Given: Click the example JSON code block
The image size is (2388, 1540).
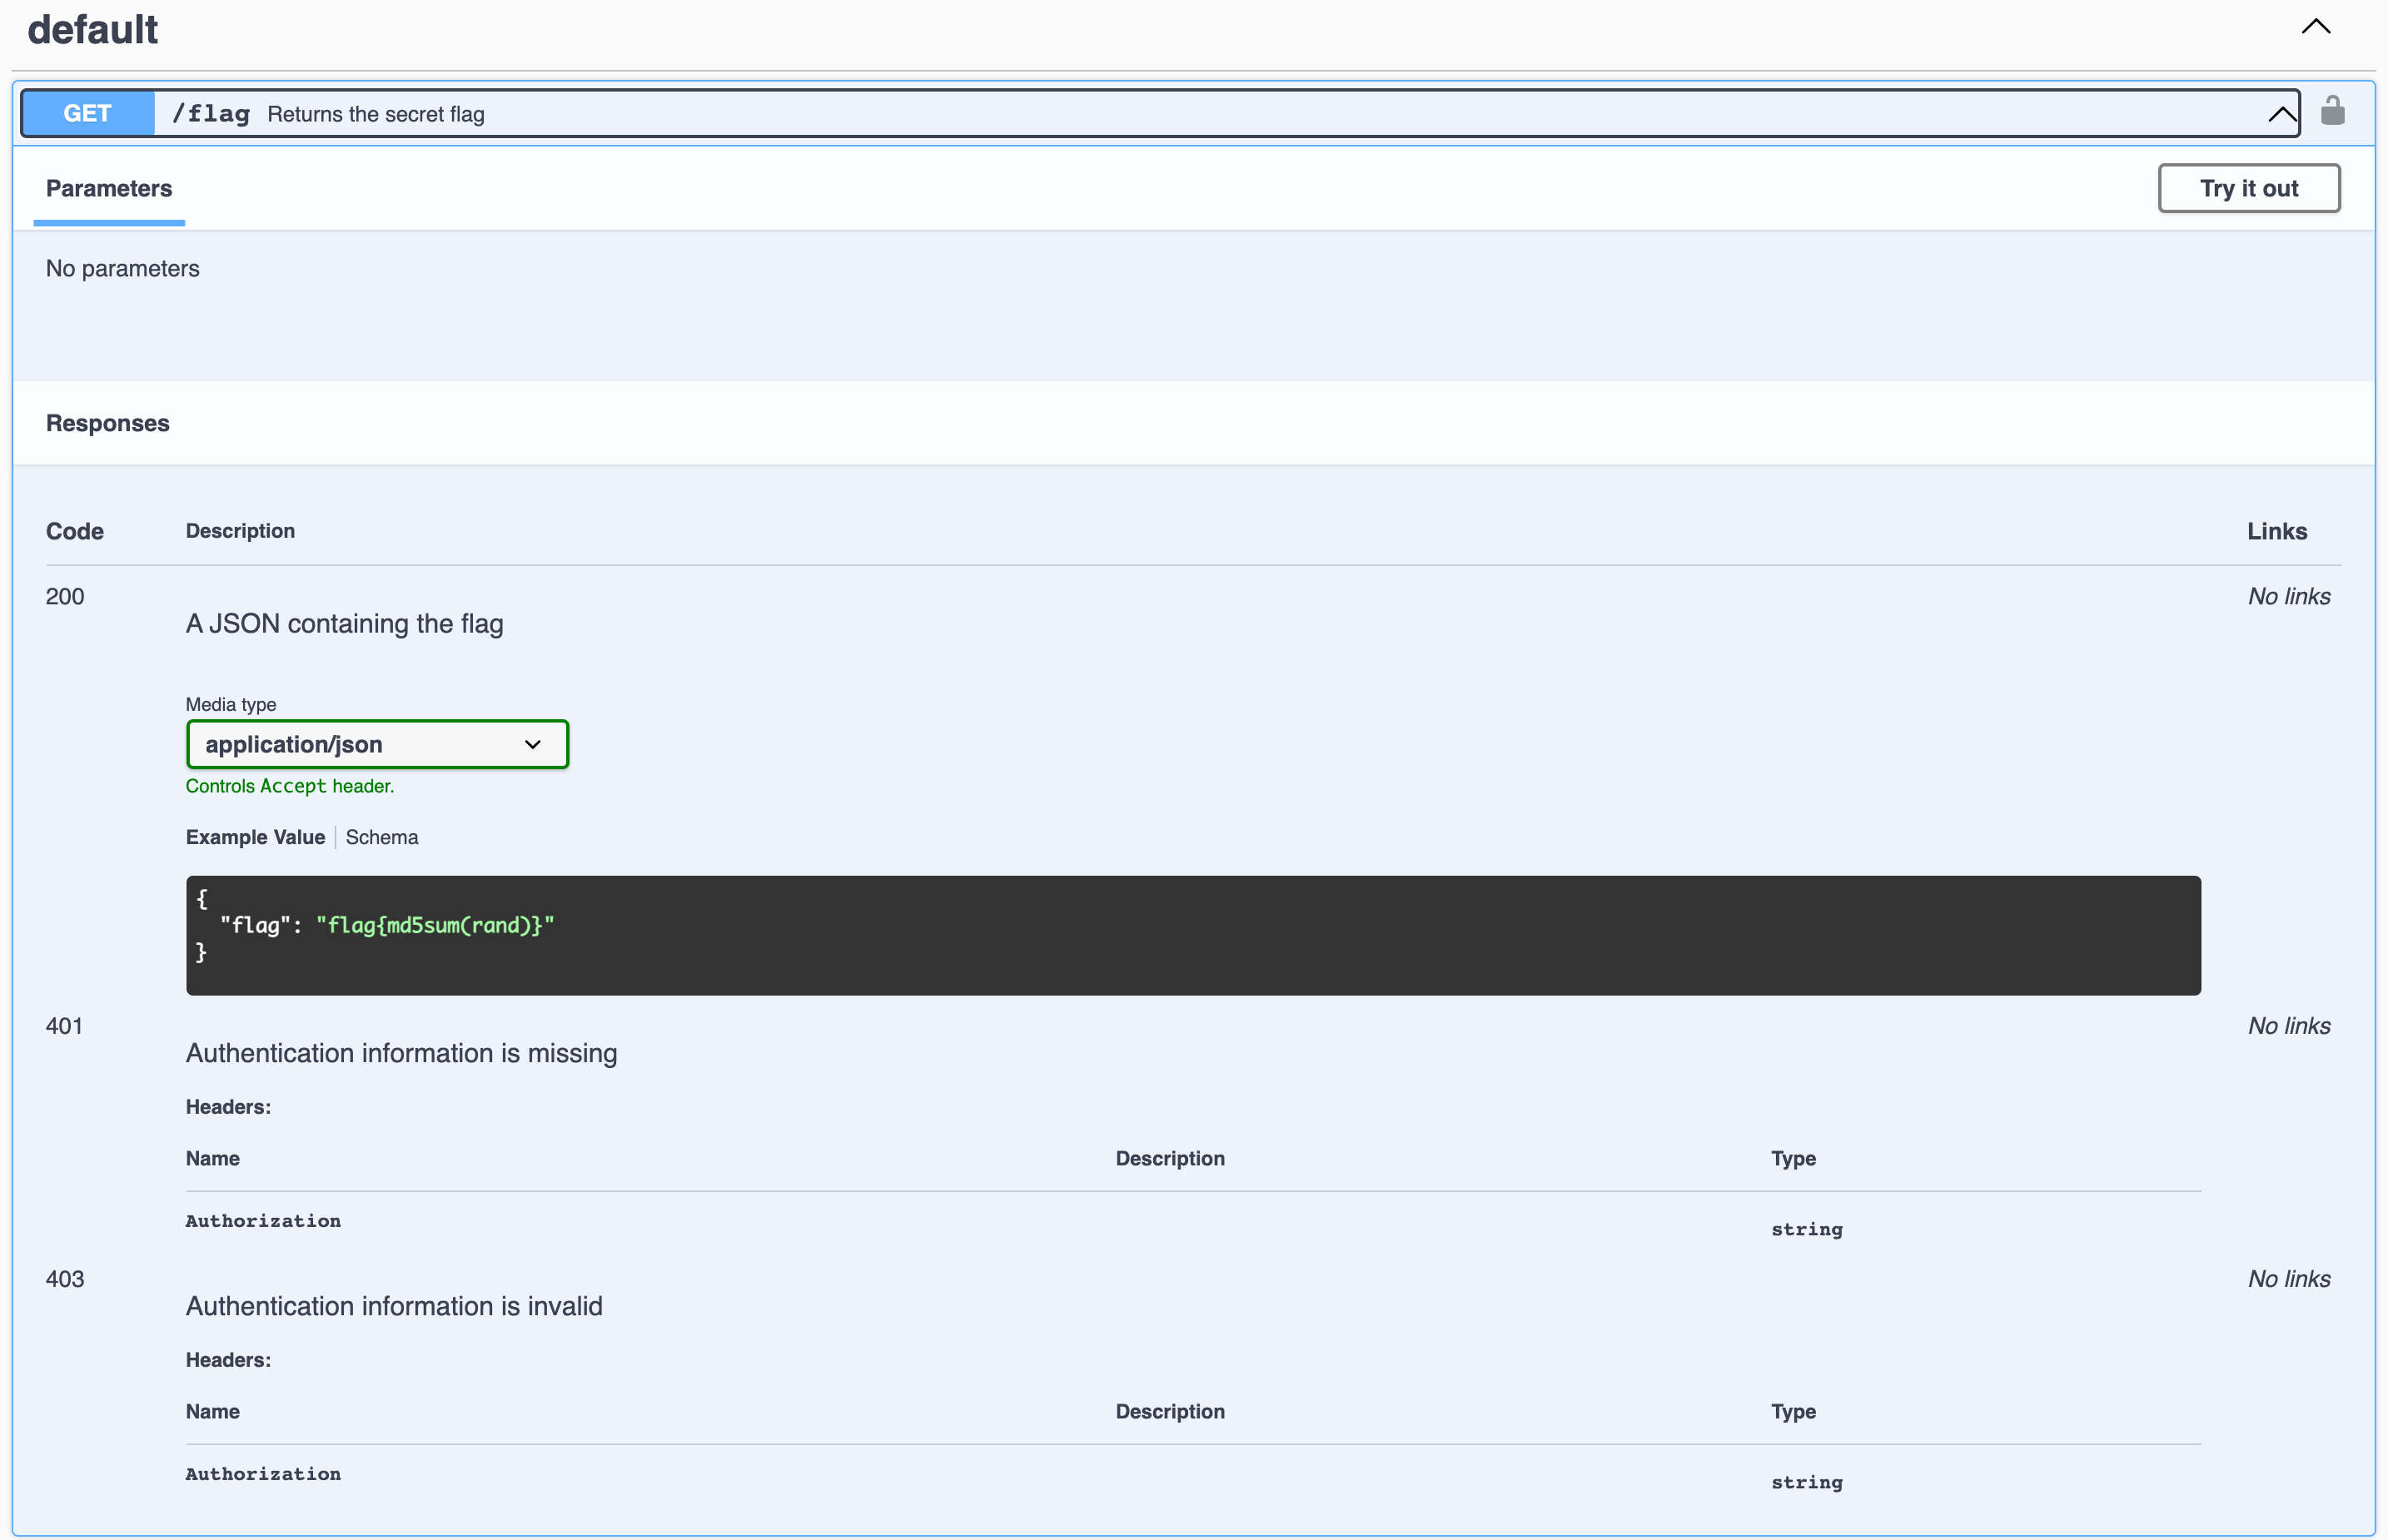Looking at the screenshot, I should (1192, 935).
